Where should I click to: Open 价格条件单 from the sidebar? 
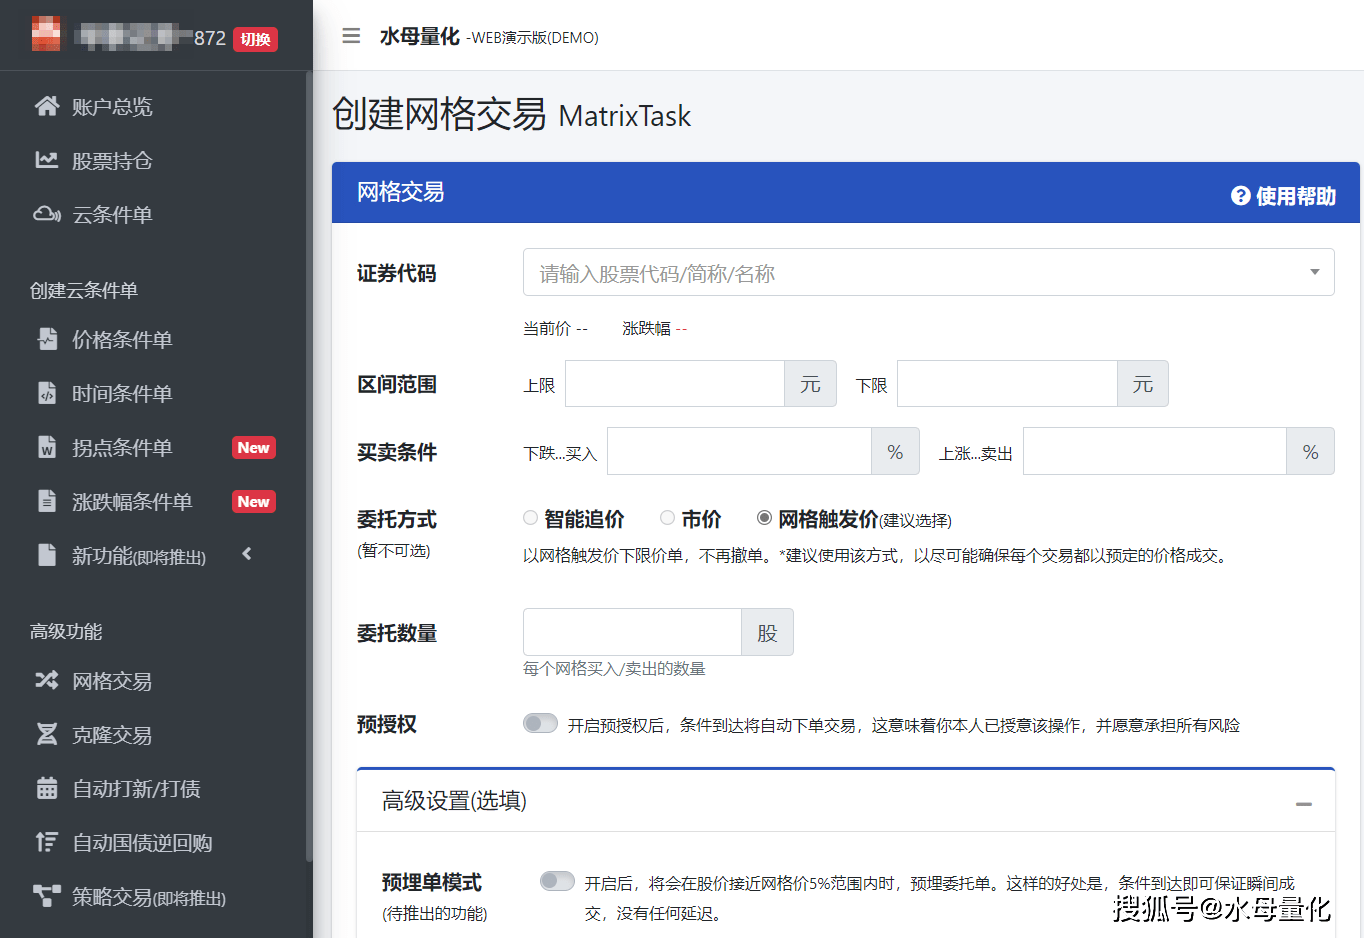point(47,339)
